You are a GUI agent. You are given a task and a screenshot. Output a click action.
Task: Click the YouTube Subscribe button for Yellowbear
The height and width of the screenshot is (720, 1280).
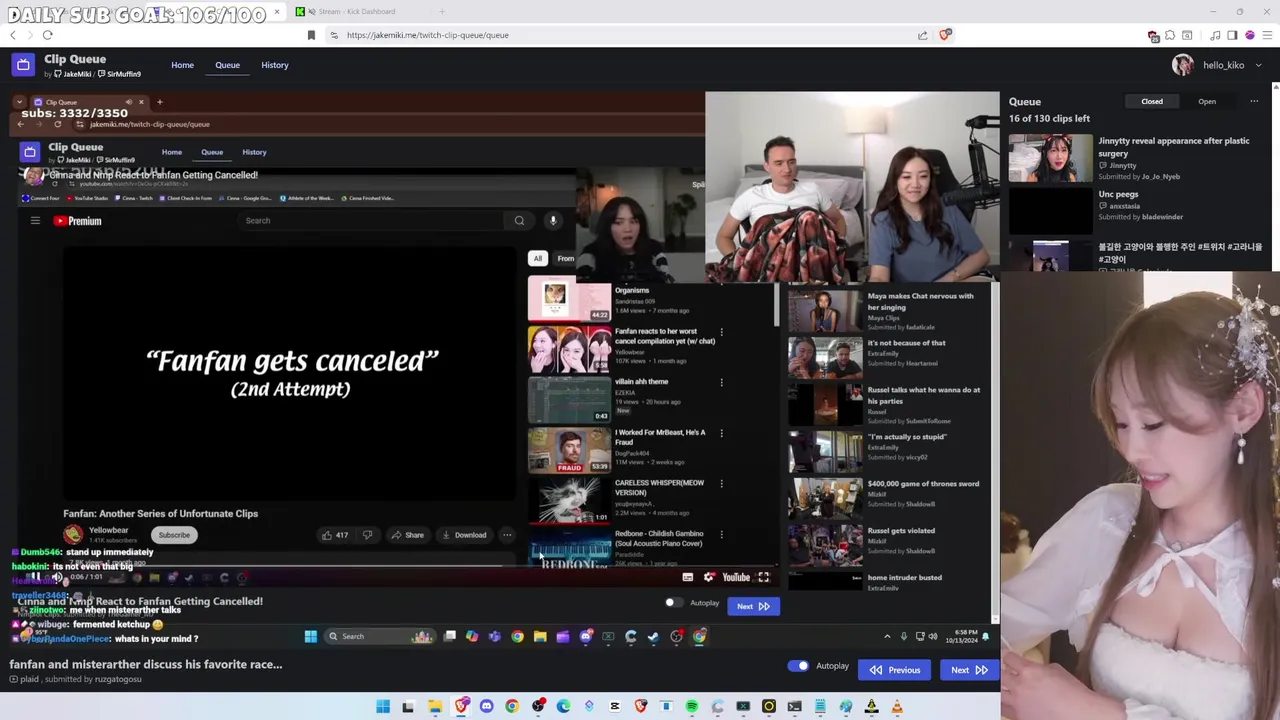pyautogui.click(x=174, y=535)
